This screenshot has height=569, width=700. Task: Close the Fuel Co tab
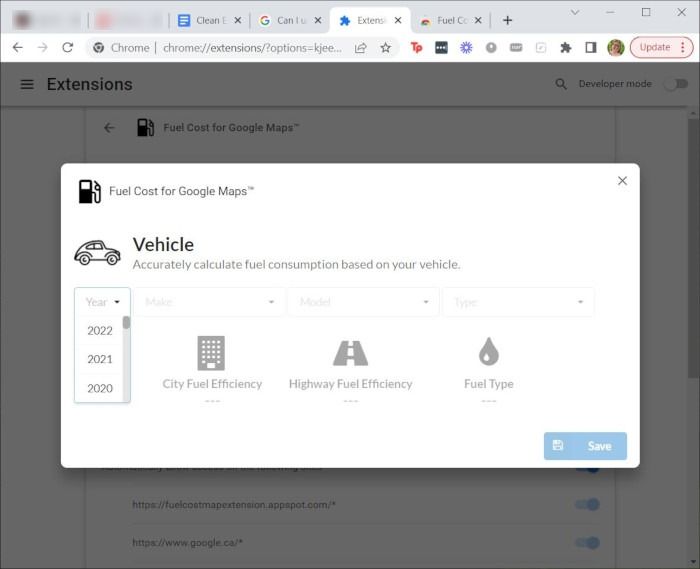(478, 21)
